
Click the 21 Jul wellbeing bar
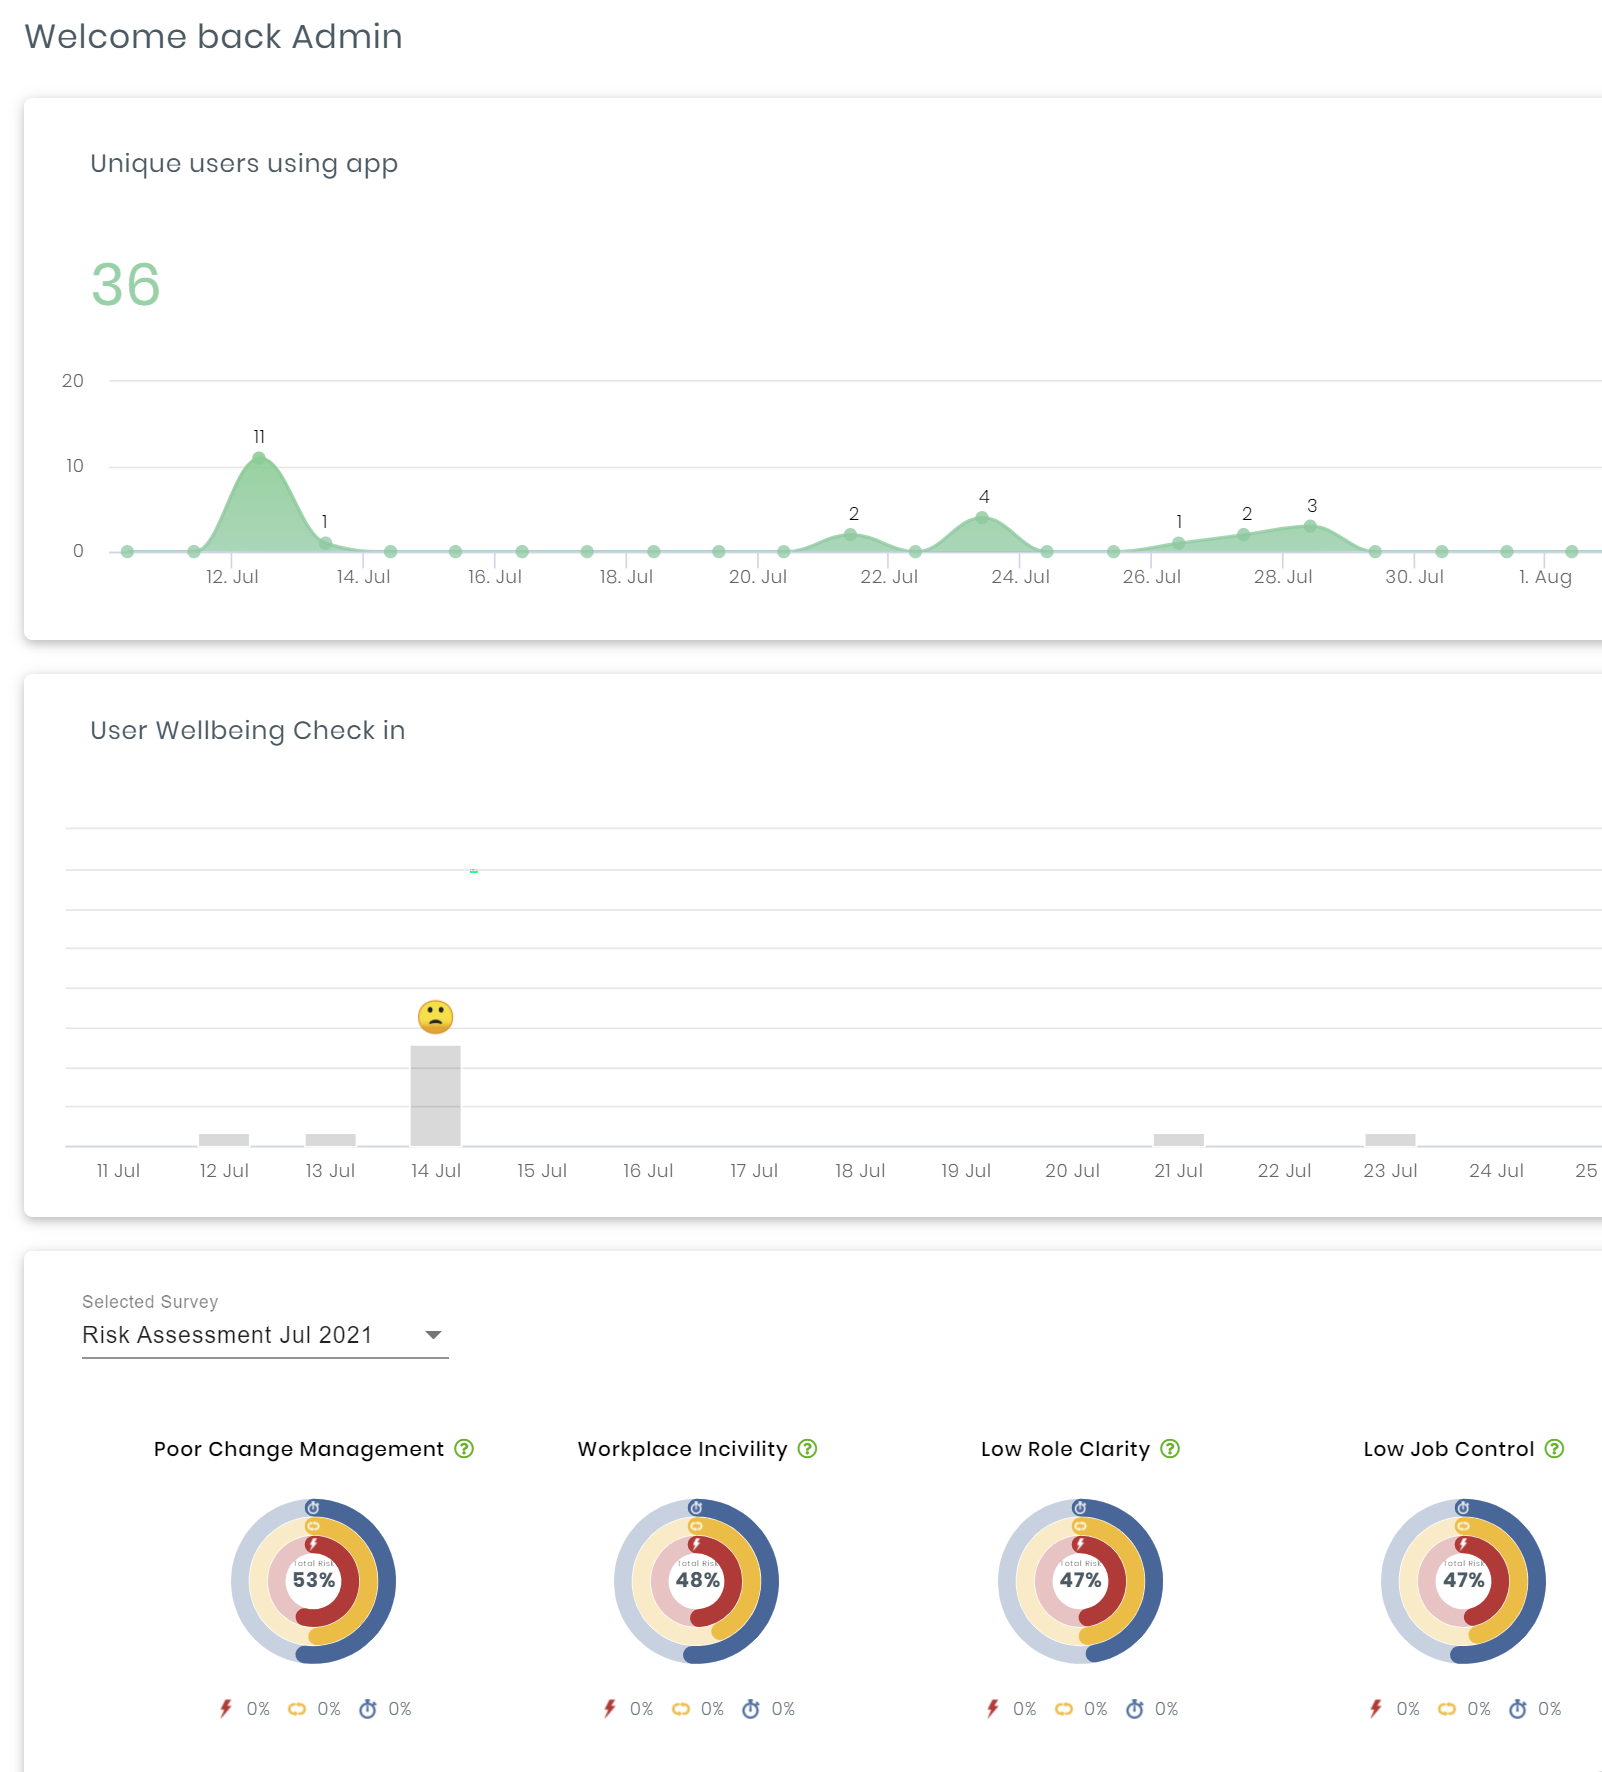pos(1179,1140)
